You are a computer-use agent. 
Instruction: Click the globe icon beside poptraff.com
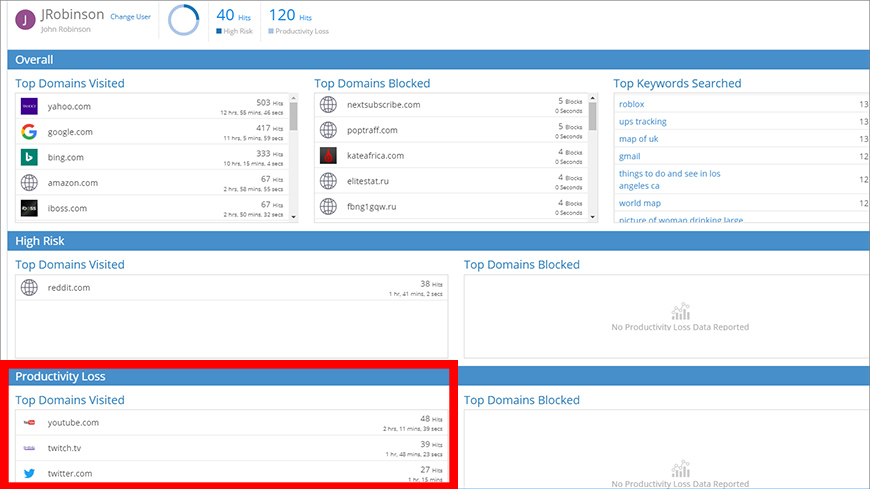click(328, 130)
